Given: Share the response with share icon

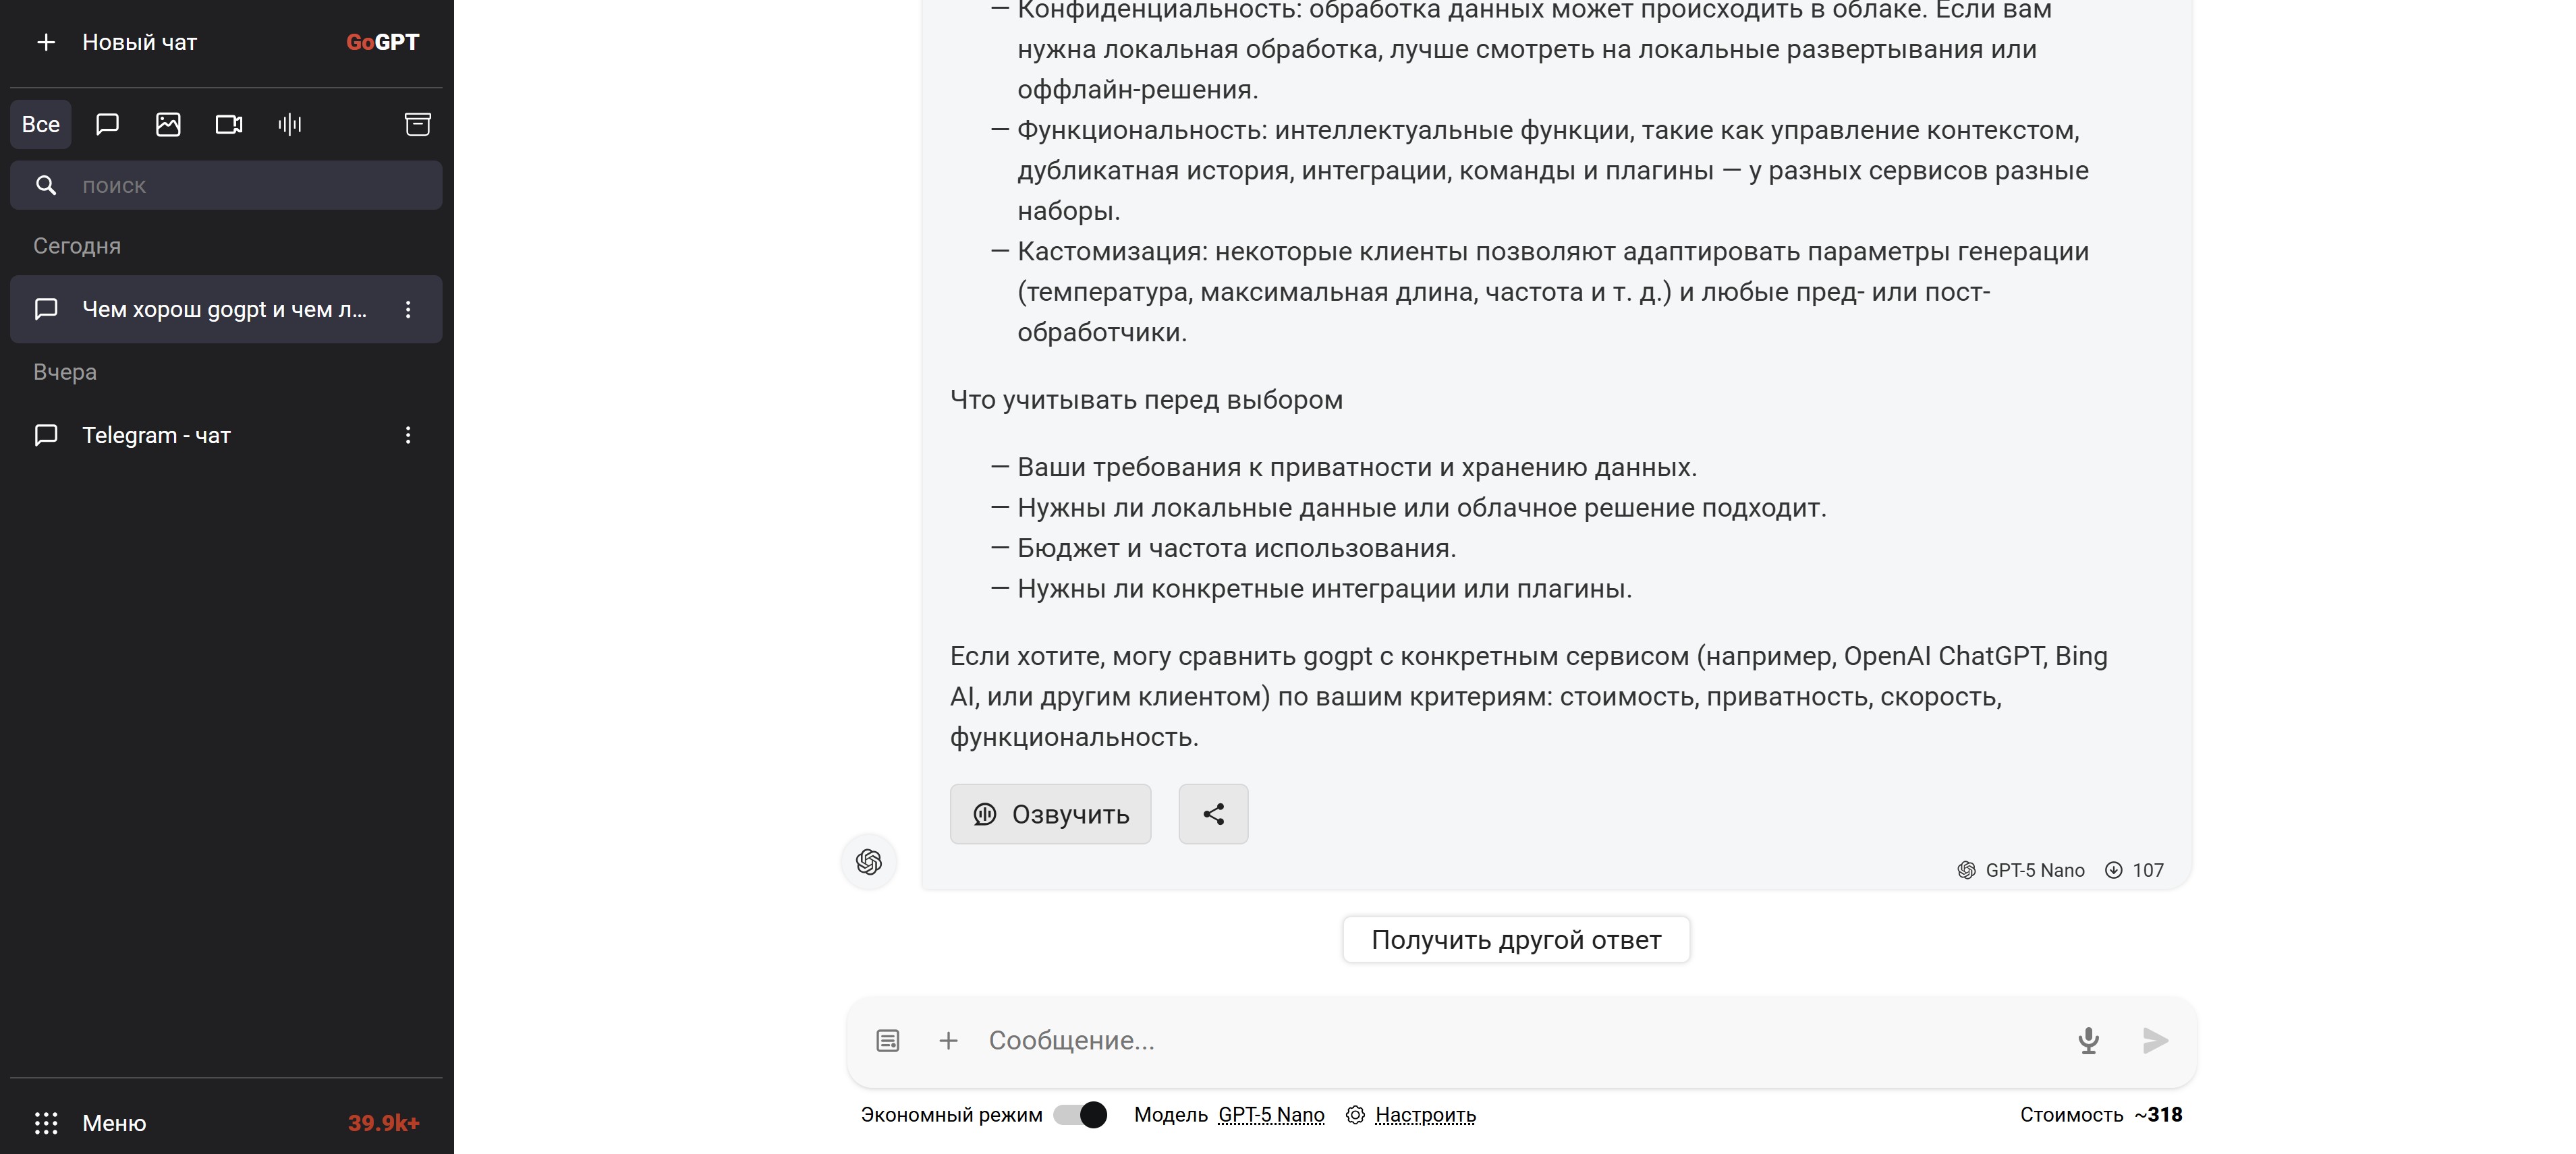Looking at the screenshot, I should (x=1213, y=814).
